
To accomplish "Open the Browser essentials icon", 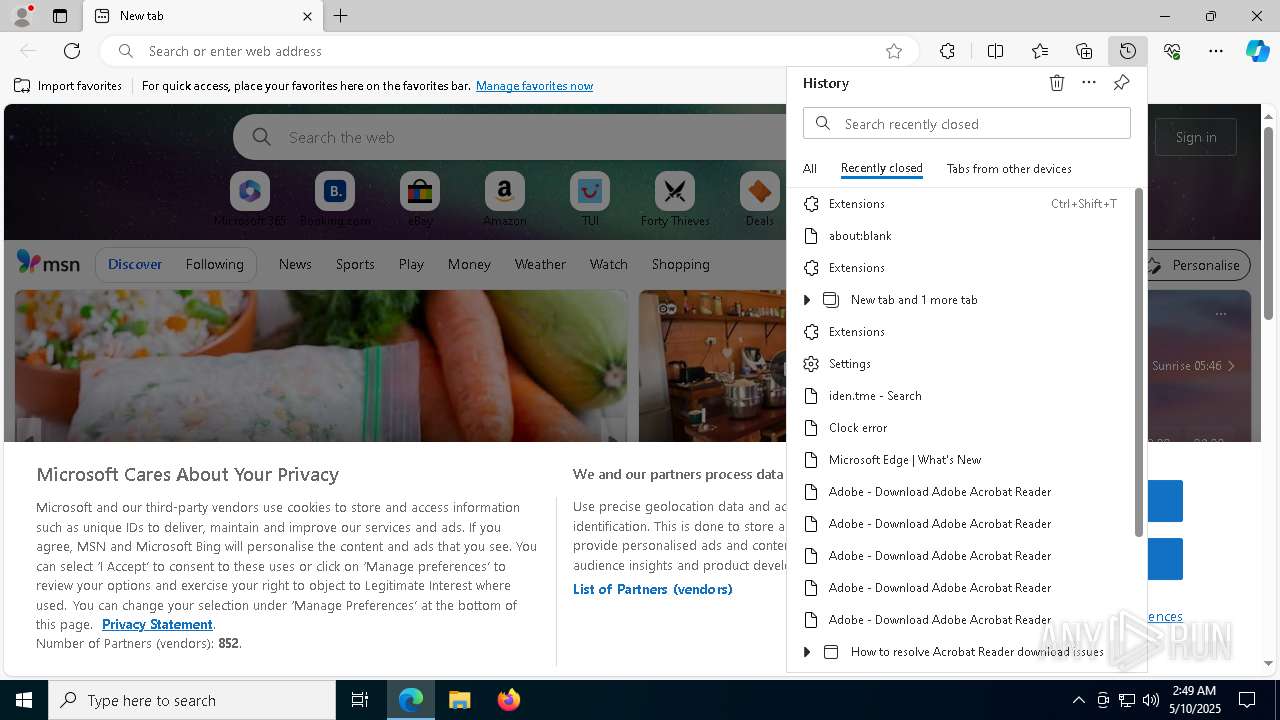I will pos(1172,51).
